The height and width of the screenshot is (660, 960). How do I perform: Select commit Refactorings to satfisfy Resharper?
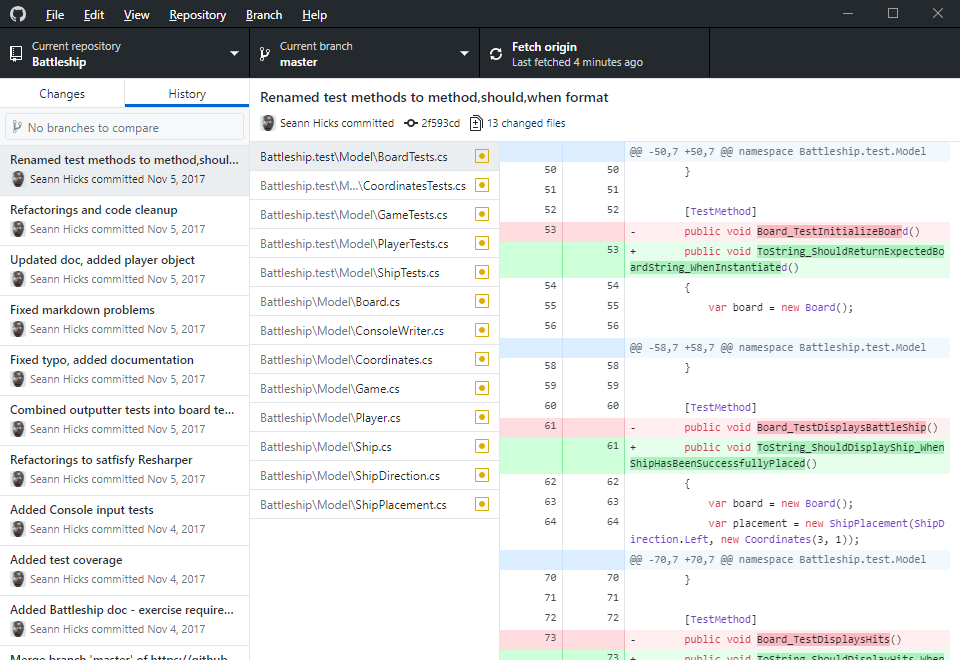point(124,470)
